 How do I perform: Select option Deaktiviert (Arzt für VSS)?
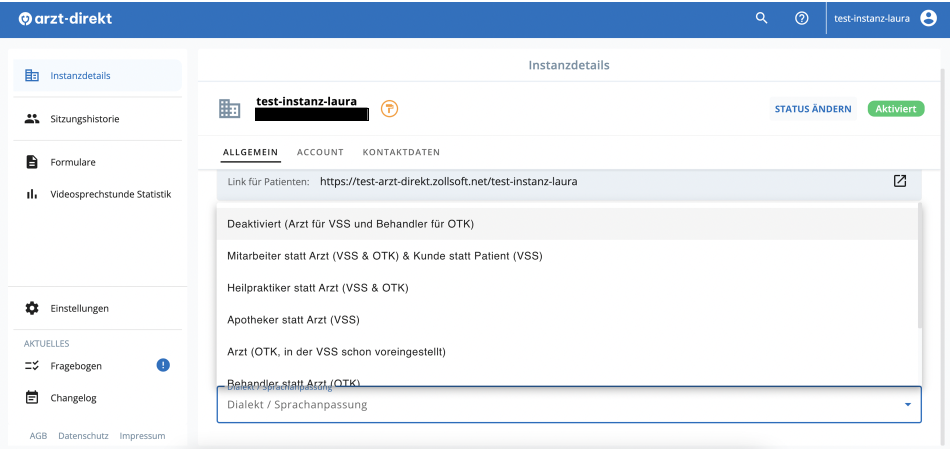point(350,223)
